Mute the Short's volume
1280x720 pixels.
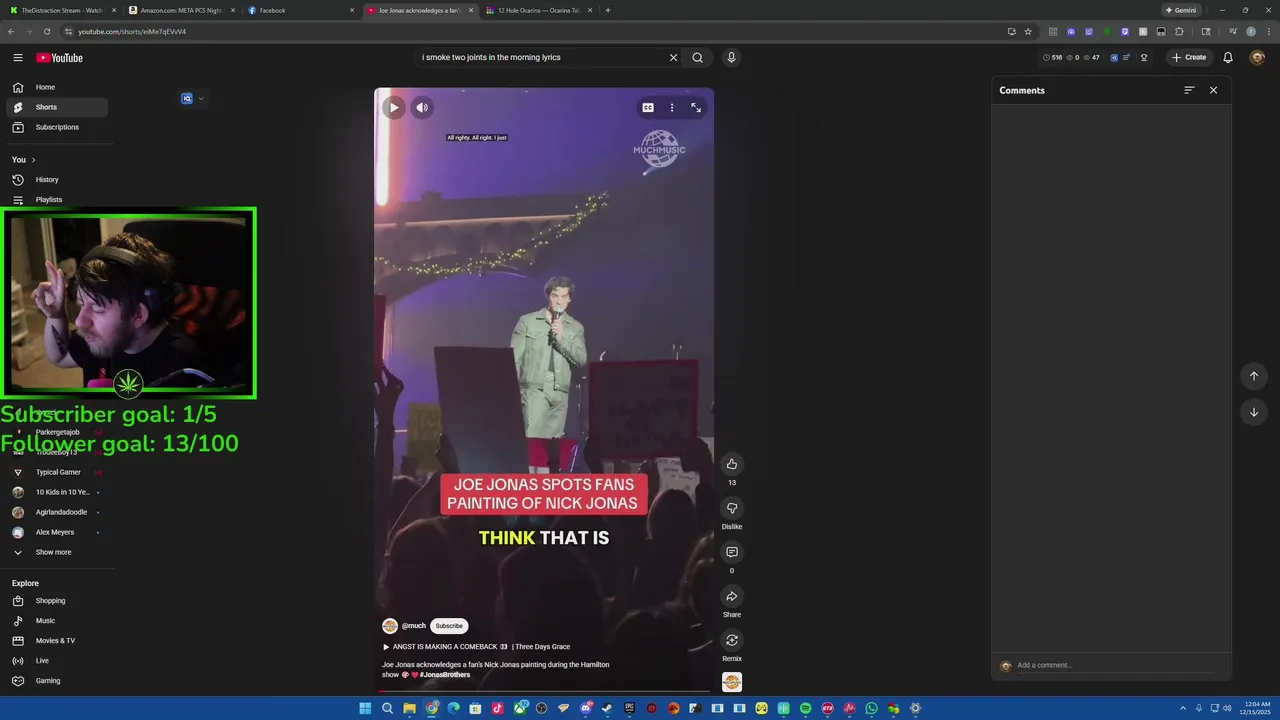click(422, 107)
